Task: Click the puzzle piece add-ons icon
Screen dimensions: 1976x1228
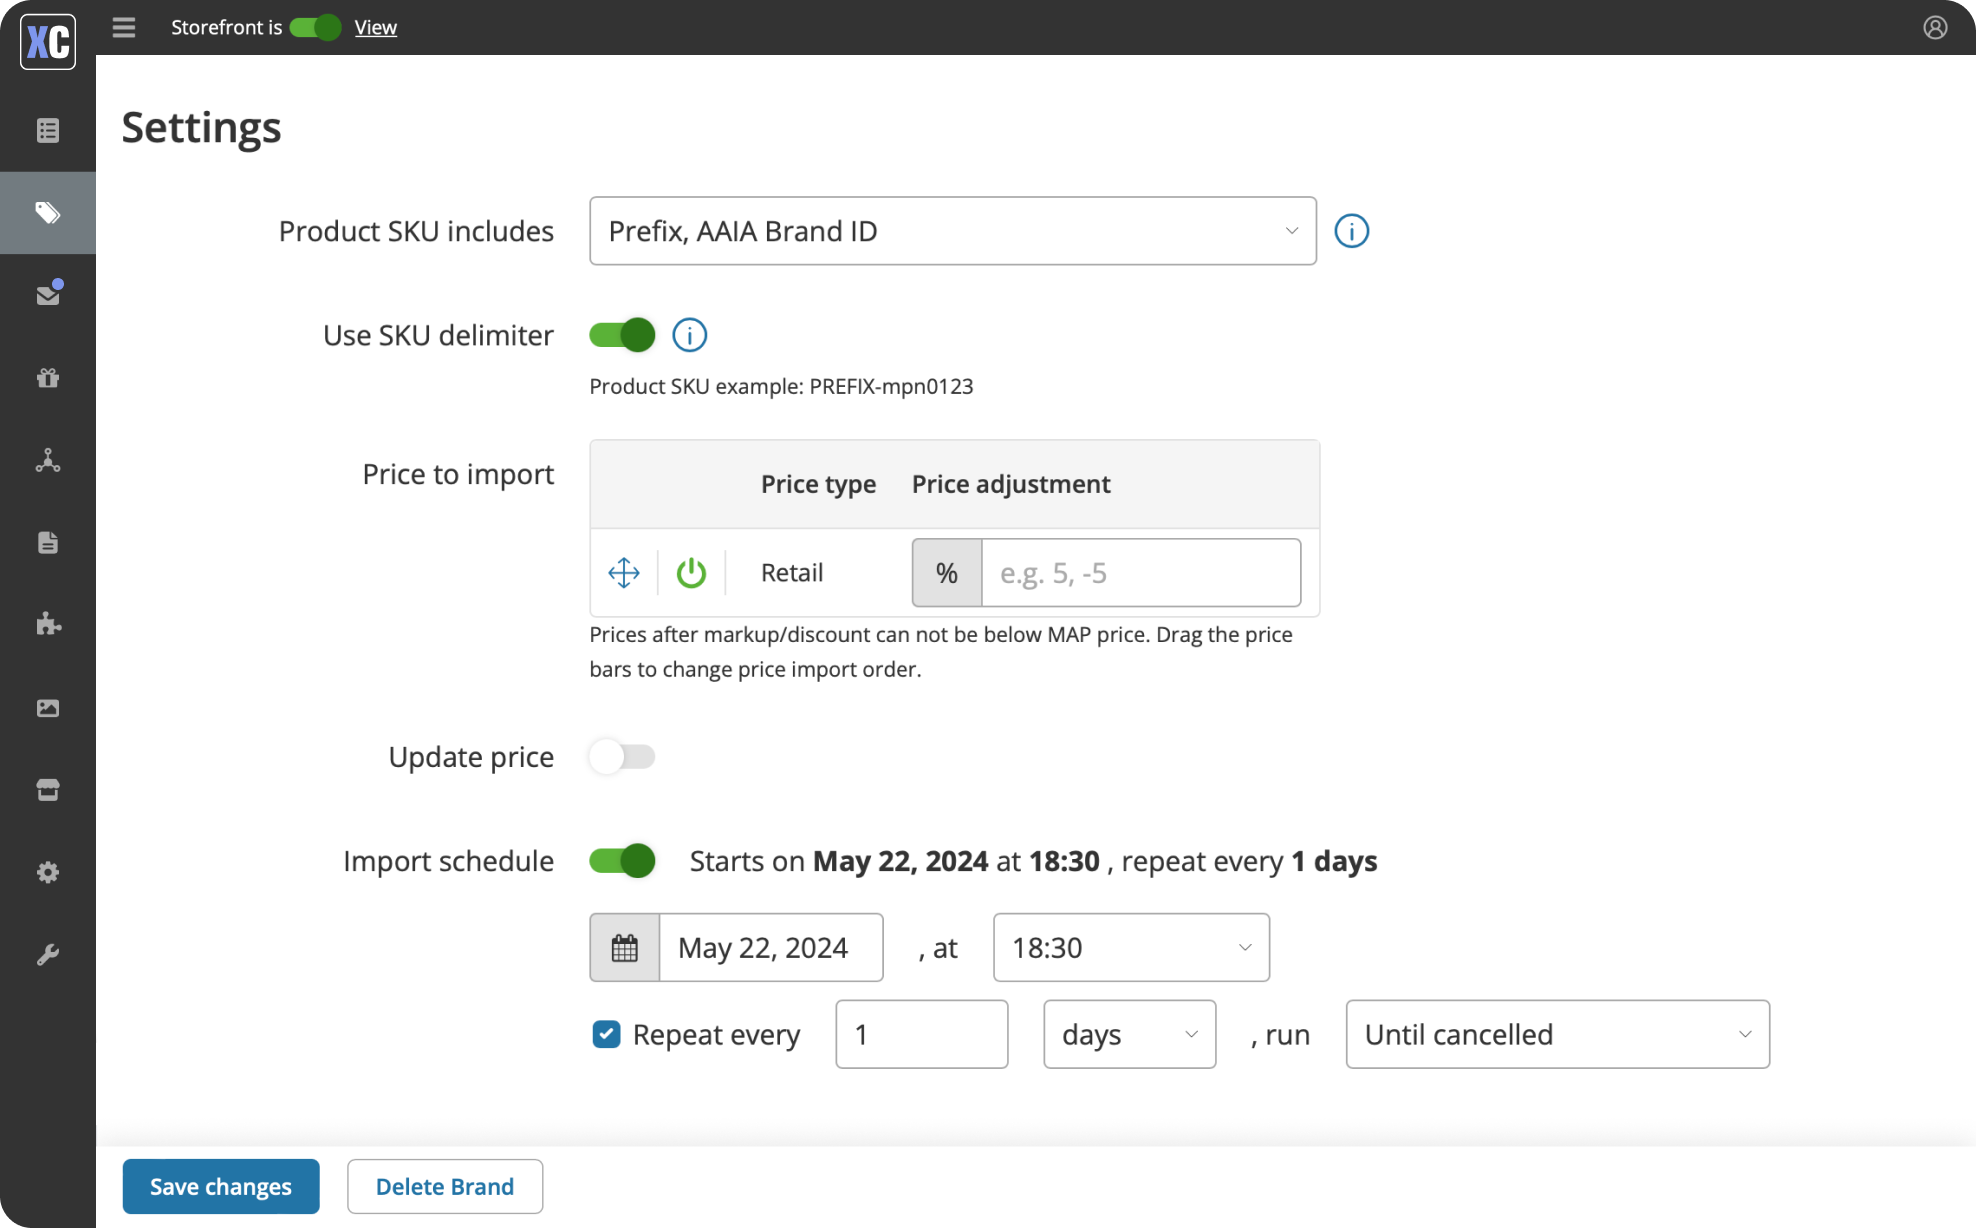Action: click(x=48, y=624)
